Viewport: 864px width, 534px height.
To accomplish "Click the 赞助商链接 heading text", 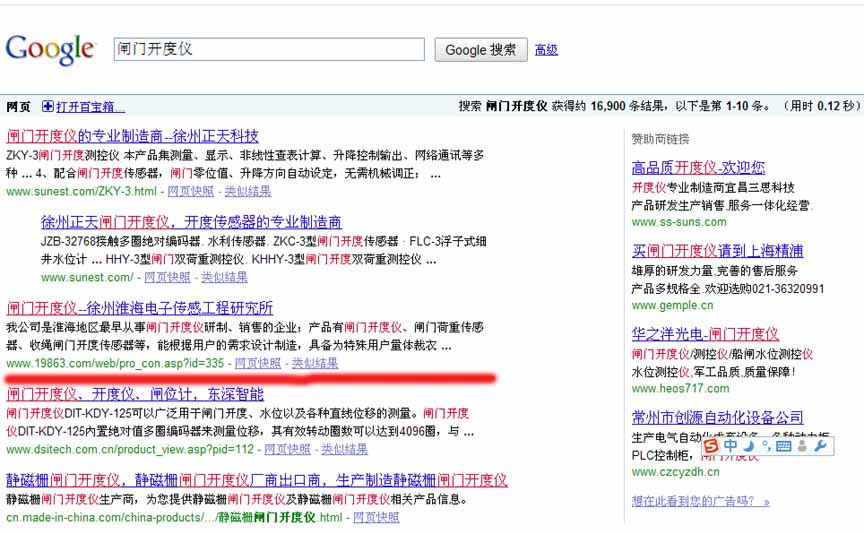I will [x=660, y=139].
